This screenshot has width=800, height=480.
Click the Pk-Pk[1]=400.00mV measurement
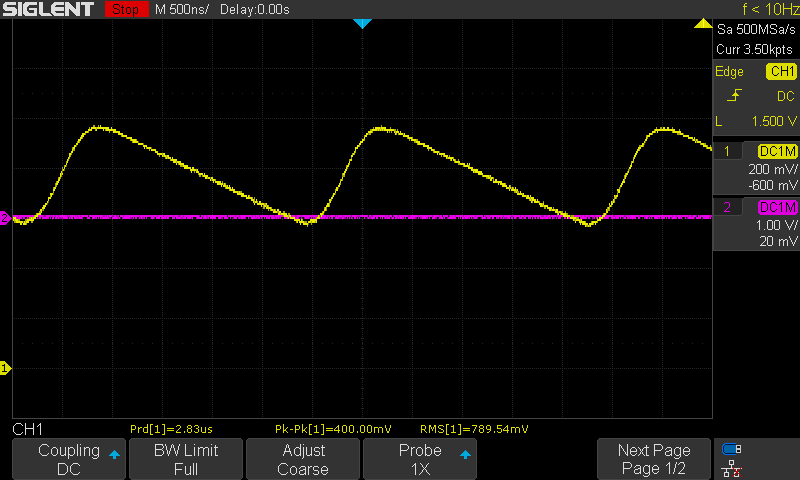[333, 429]
